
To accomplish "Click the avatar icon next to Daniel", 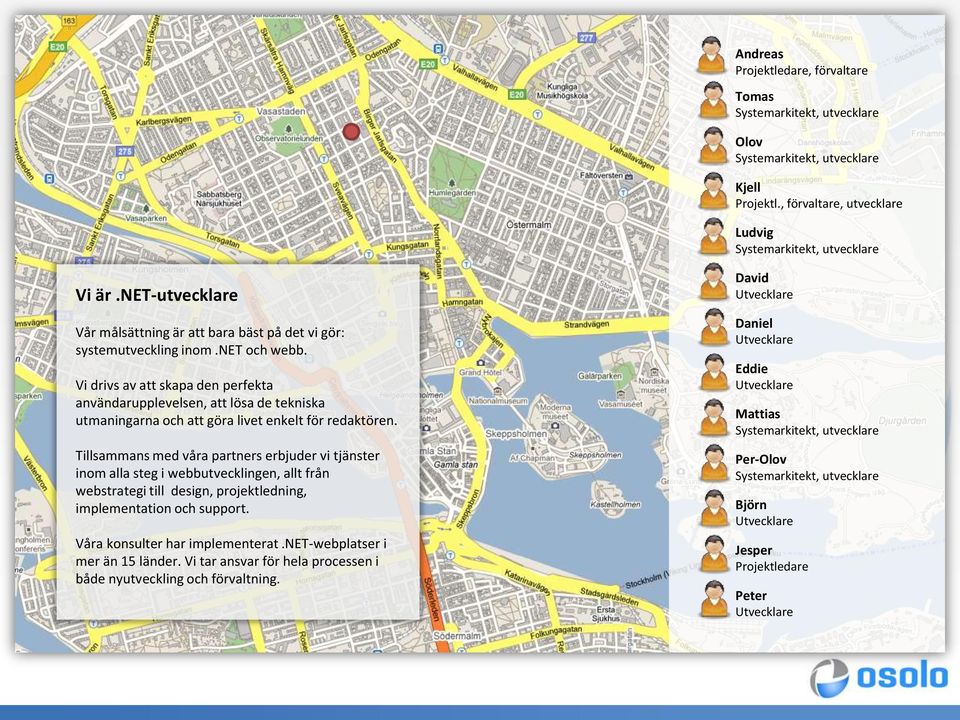I will pyautogui.click(x=713, y=327).
